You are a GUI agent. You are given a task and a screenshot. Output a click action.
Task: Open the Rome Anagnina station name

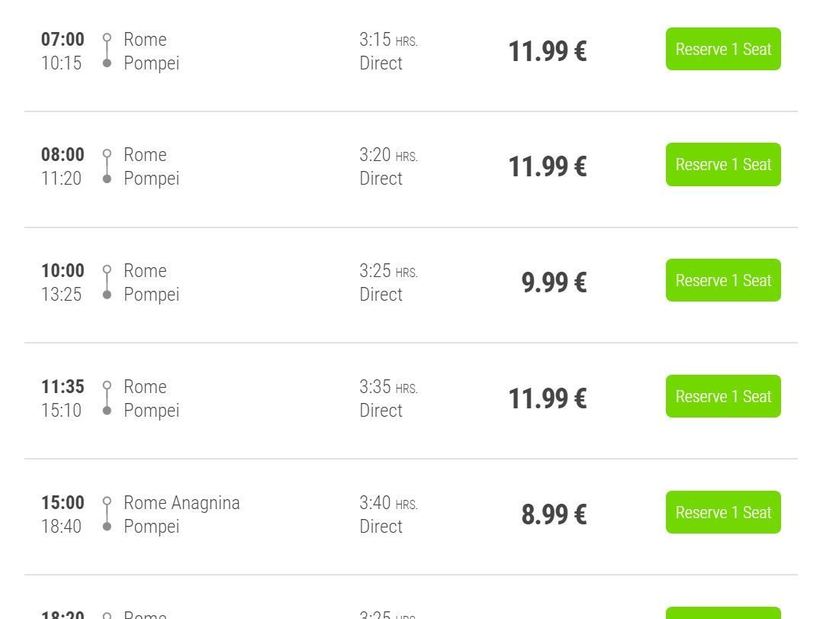pyautogui.click(x=181, y=503)
